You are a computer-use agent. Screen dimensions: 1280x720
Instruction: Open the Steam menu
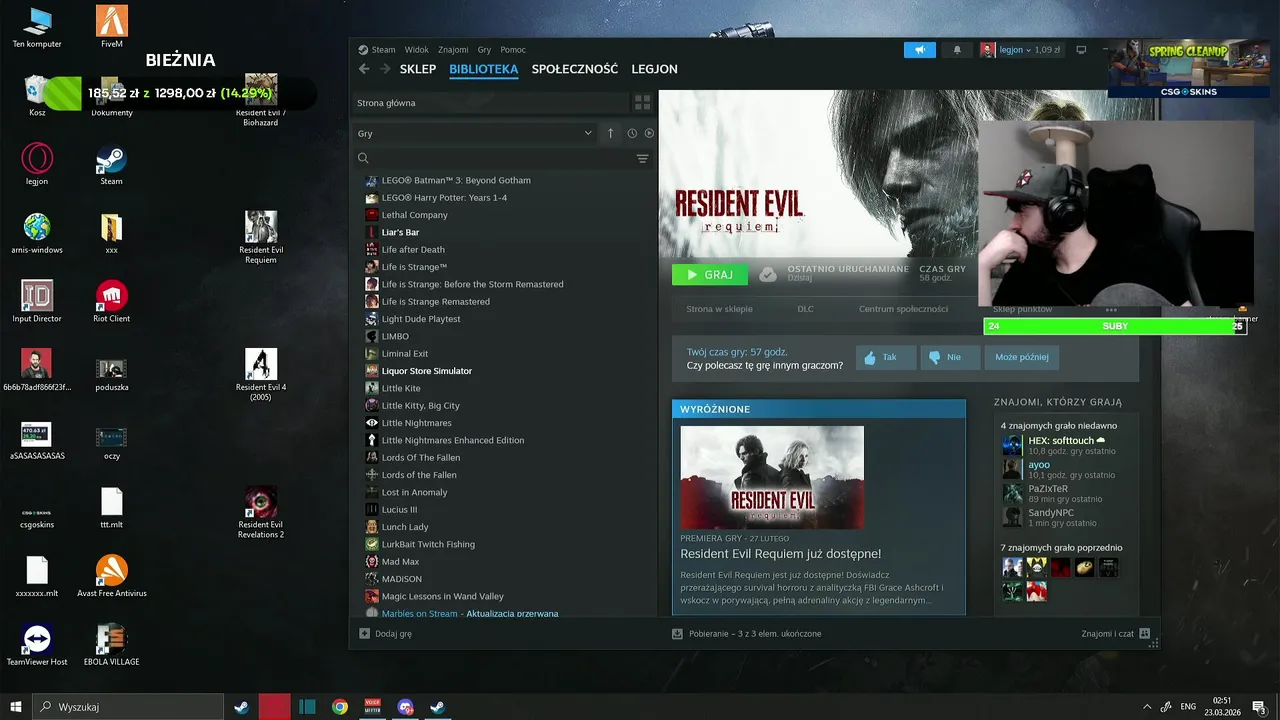coord(383,50)
